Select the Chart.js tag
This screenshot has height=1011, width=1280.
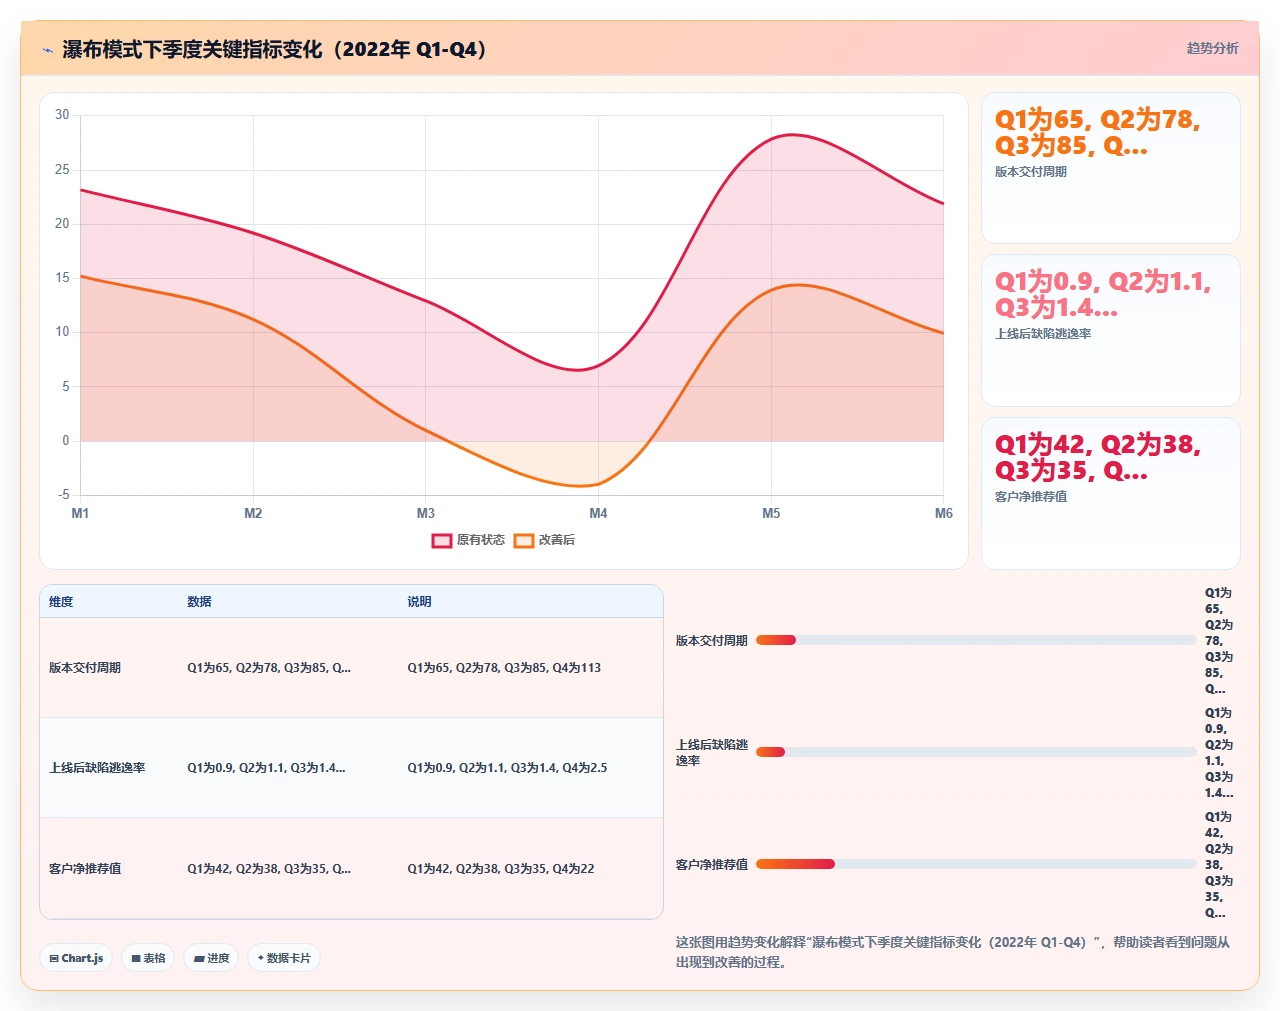(76, 958)
